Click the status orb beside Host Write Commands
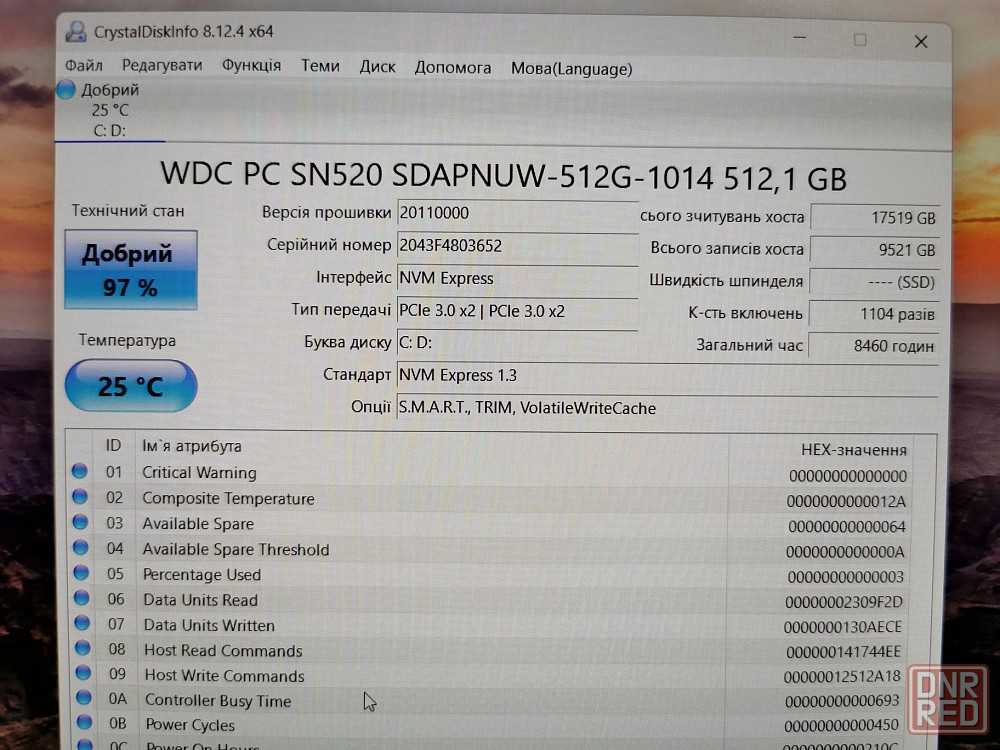Image resolution: width=1000 pixels, height=750 pixels. (84, 673)
